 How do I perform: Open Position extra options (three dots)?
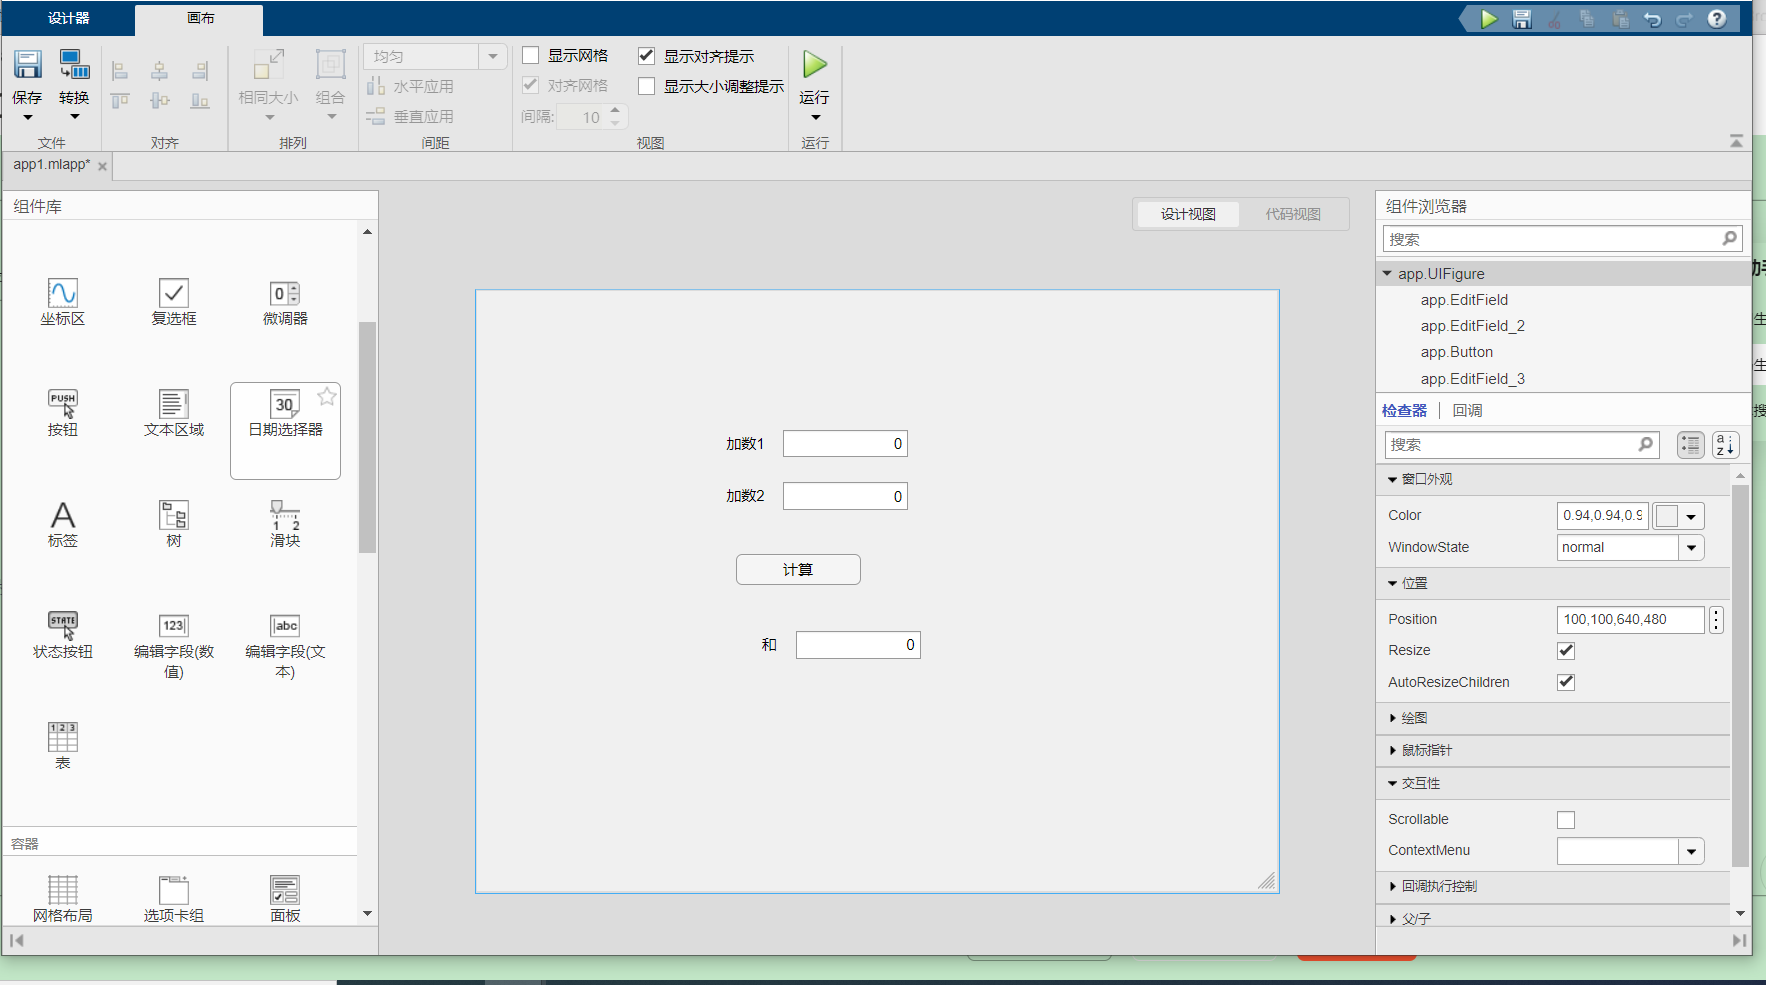(1716, 620)
